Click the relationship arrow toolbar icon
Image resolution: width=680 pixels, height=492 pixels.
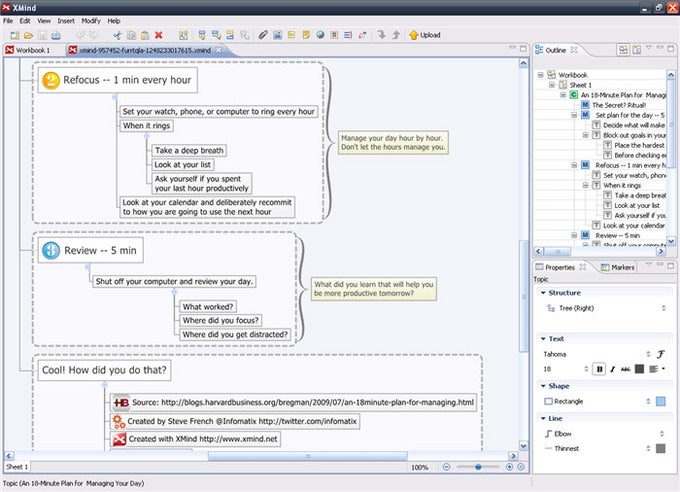pyautogui.click(x=362, y=35)
